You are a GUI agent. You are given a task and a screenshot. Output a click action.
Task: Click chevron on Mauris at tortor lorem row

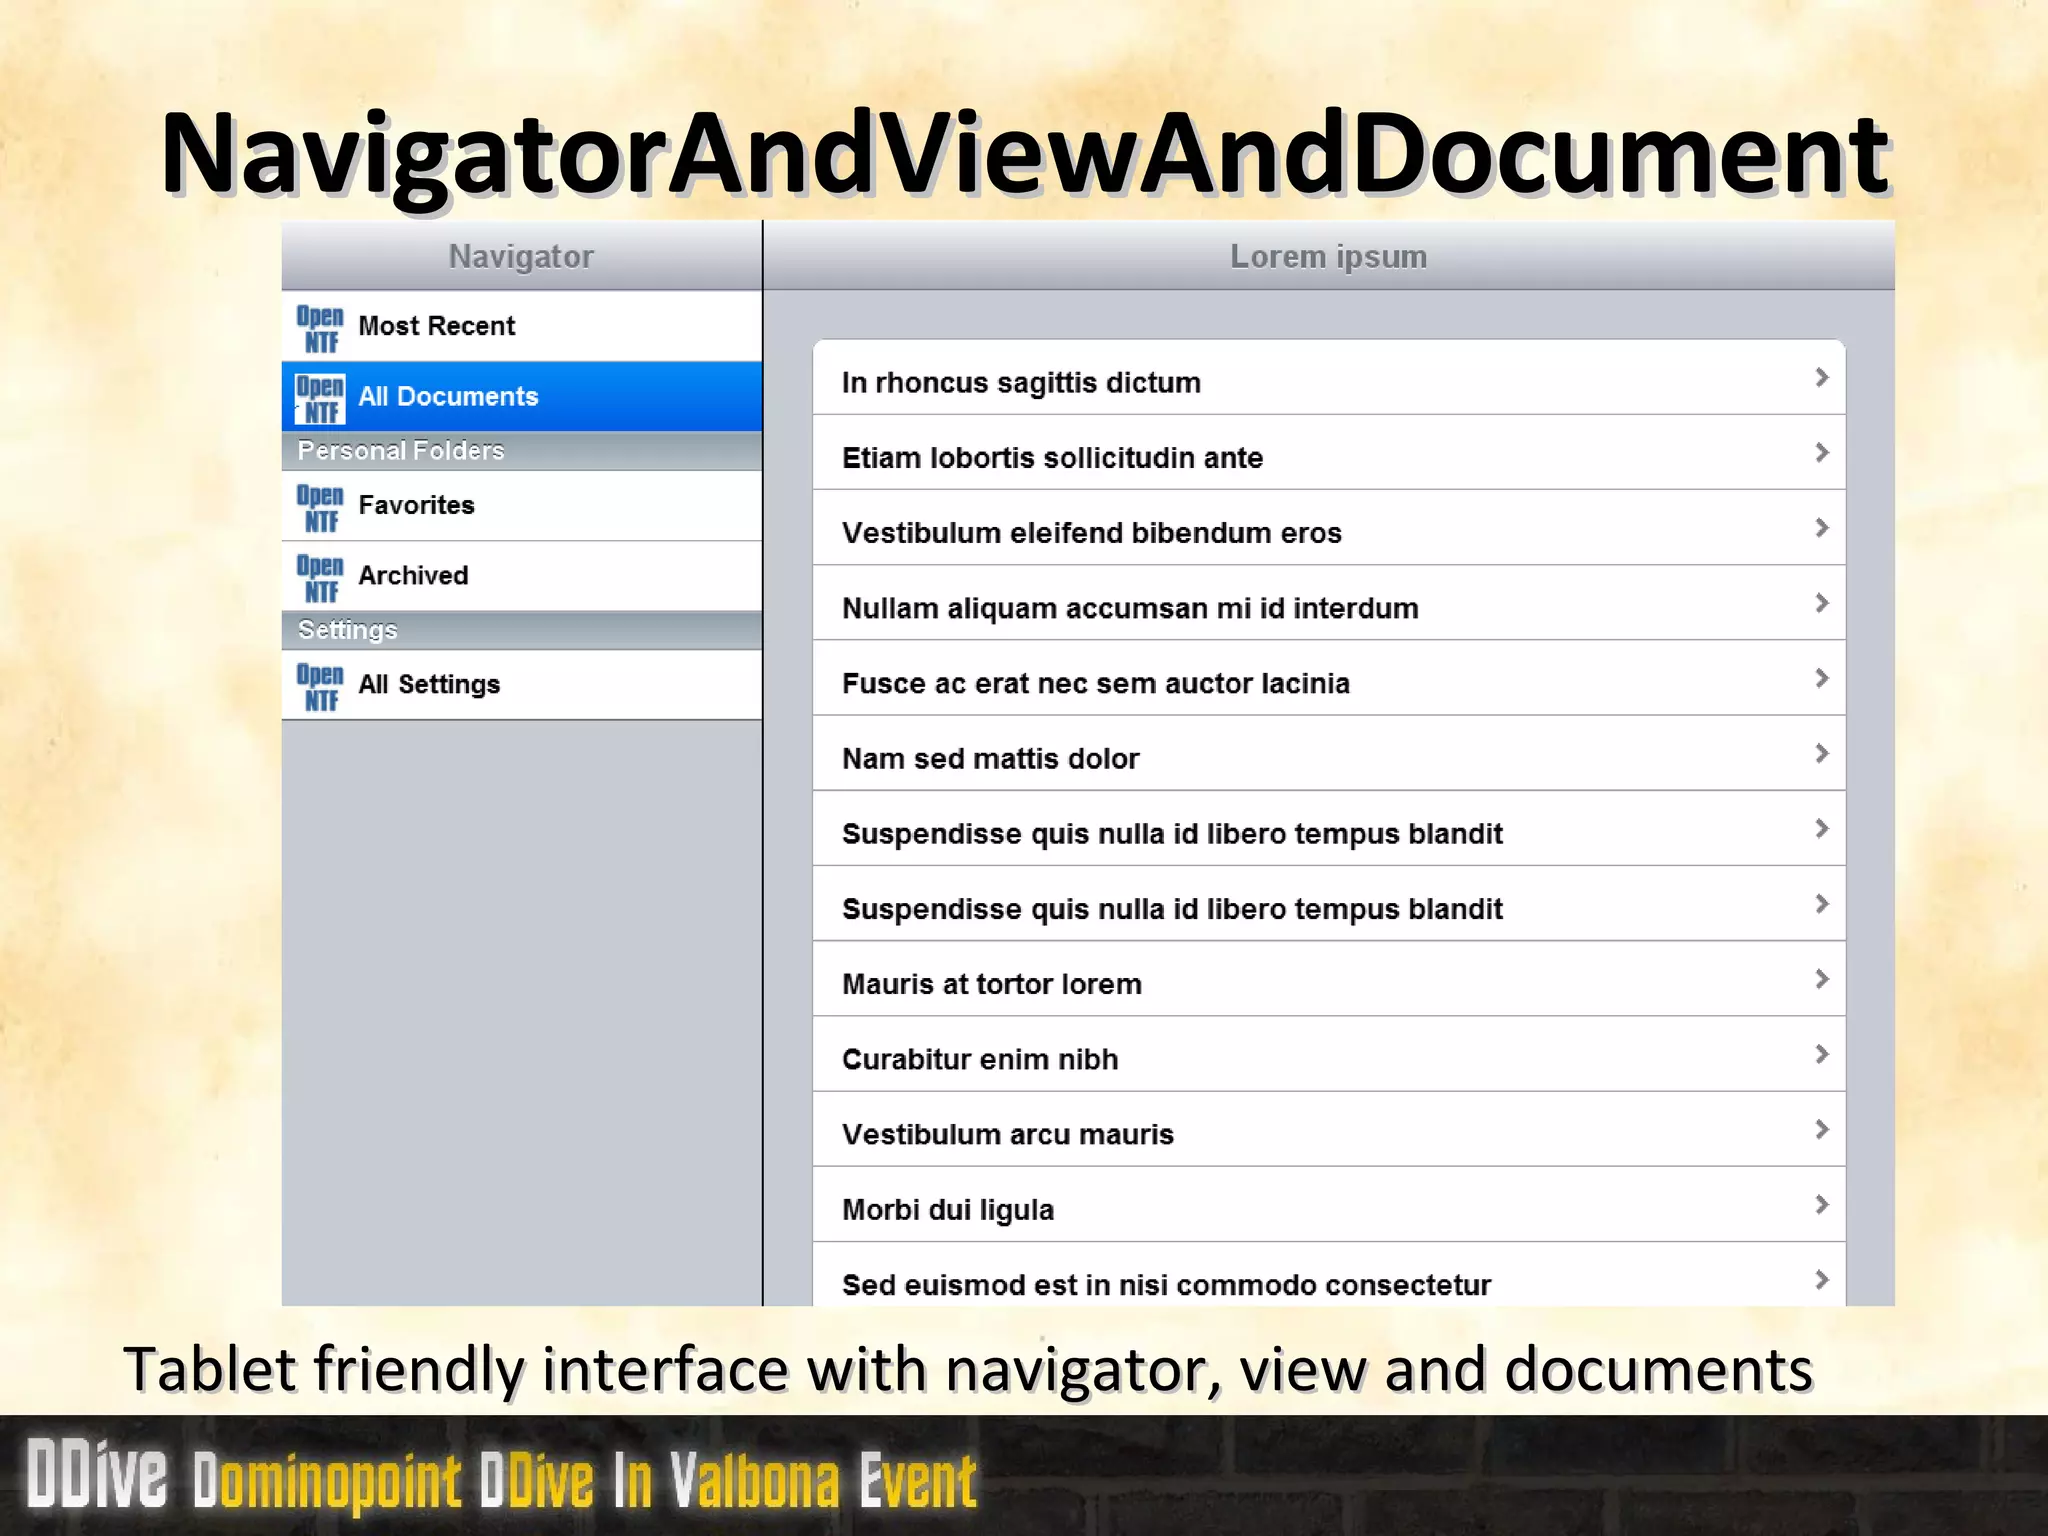[x=1822, y=979]
